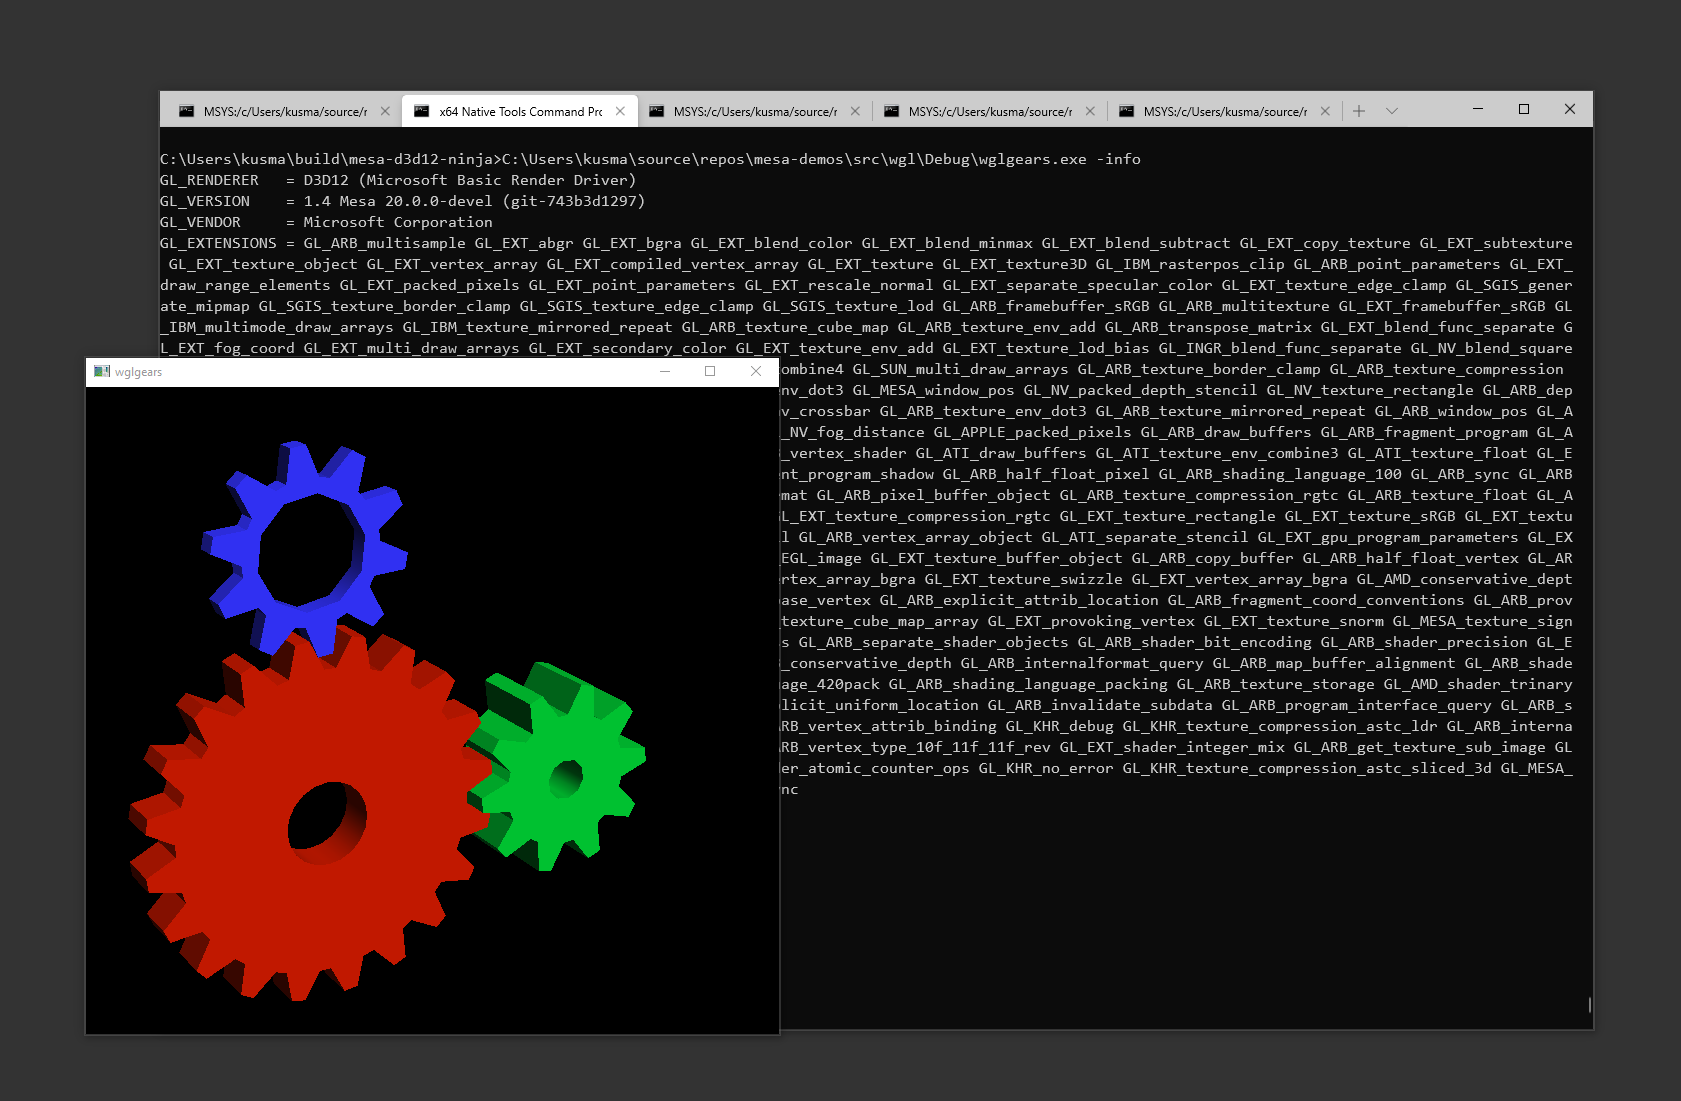Click the maximize icon on the wglgears window
This screenshot has height=1101, width=1681.
710,371
